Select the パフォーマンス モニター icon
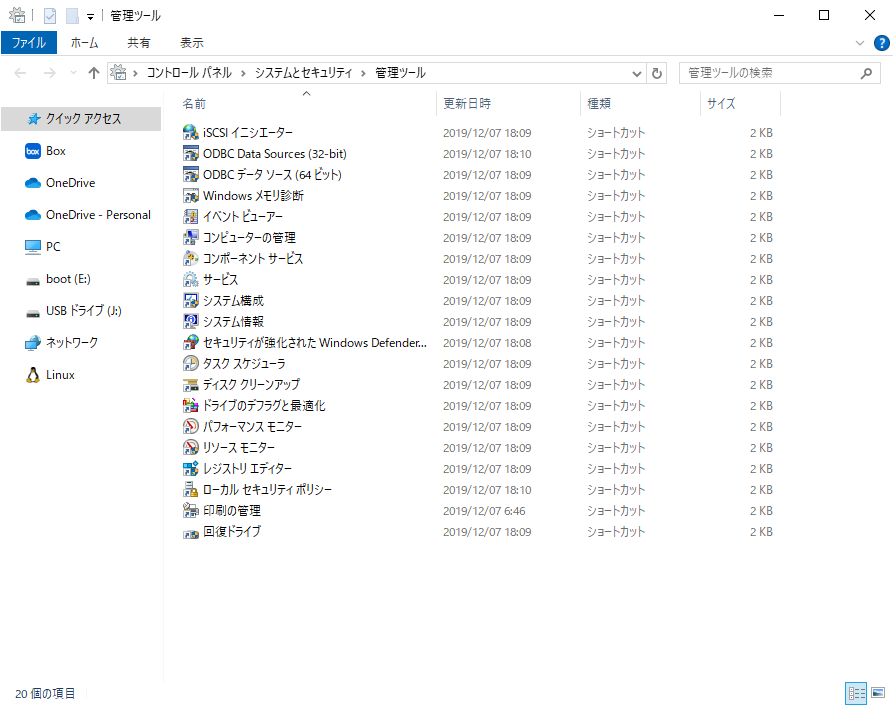This screenshot has width=894, height=706. point(190,427)
